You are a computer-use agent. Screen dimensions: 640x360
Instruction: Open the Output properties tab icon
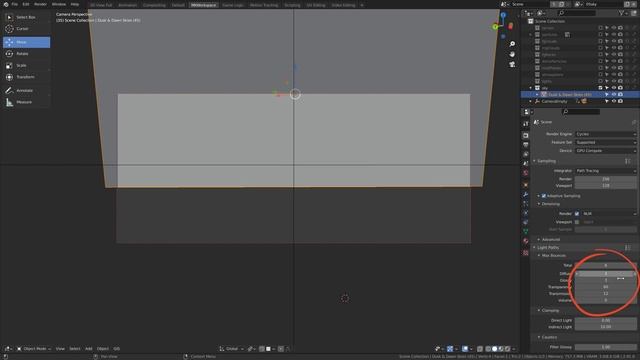[x=526, y=144]
